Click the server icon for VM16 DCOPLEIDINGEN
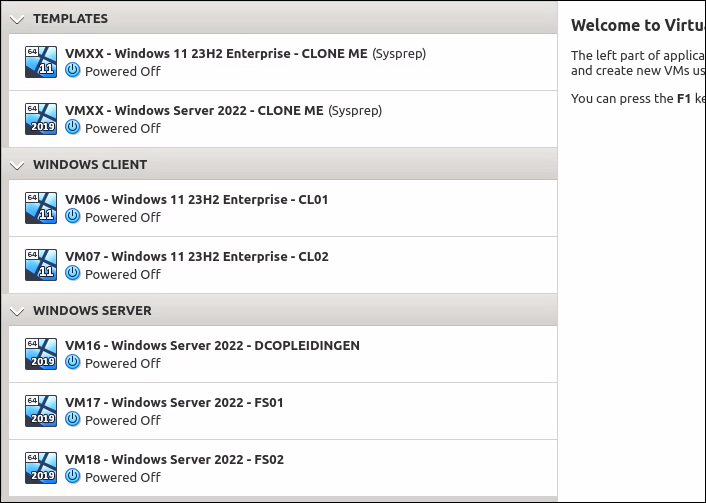Screen dimensions: 706x503 pos(41,354)
